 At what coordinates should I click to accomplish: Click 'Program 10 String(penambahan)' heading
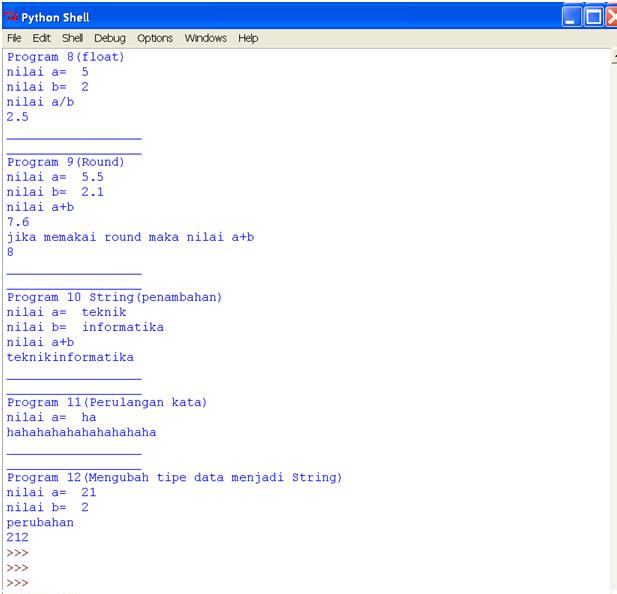tap(115, 297)
